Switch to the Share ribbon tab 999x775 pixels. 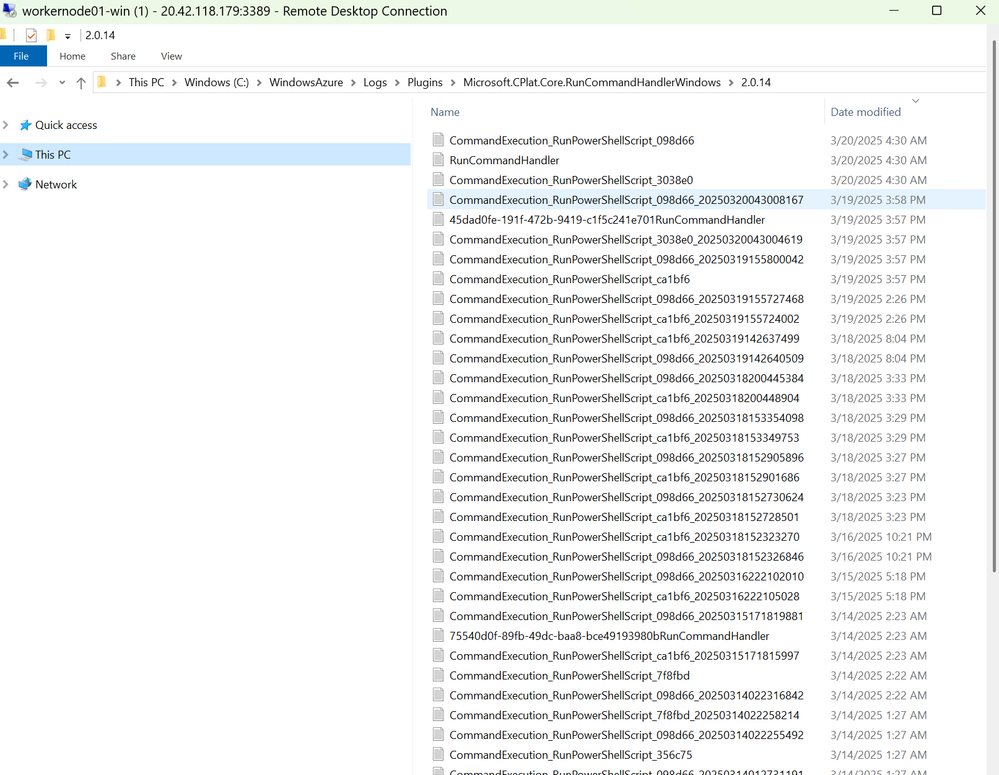click(123, 56)
